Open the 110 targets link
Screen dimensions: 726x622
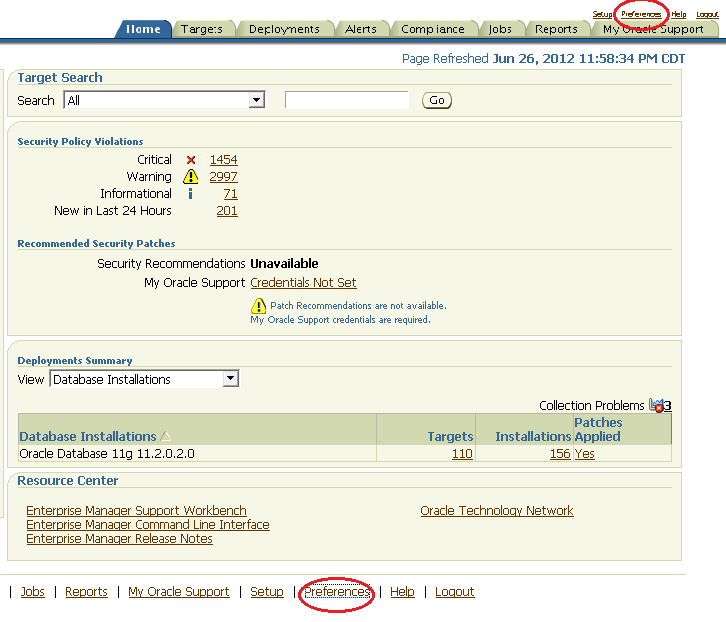tap(462, 454)
